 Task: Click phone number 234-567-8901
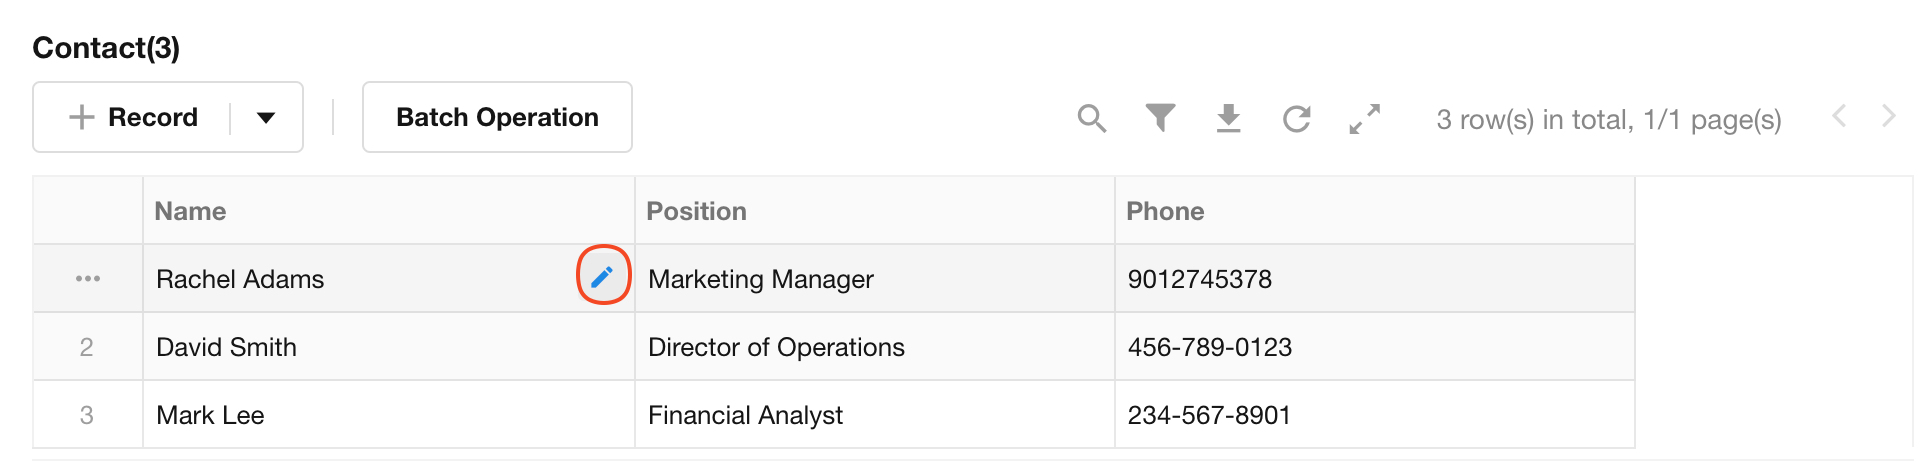1209,415
